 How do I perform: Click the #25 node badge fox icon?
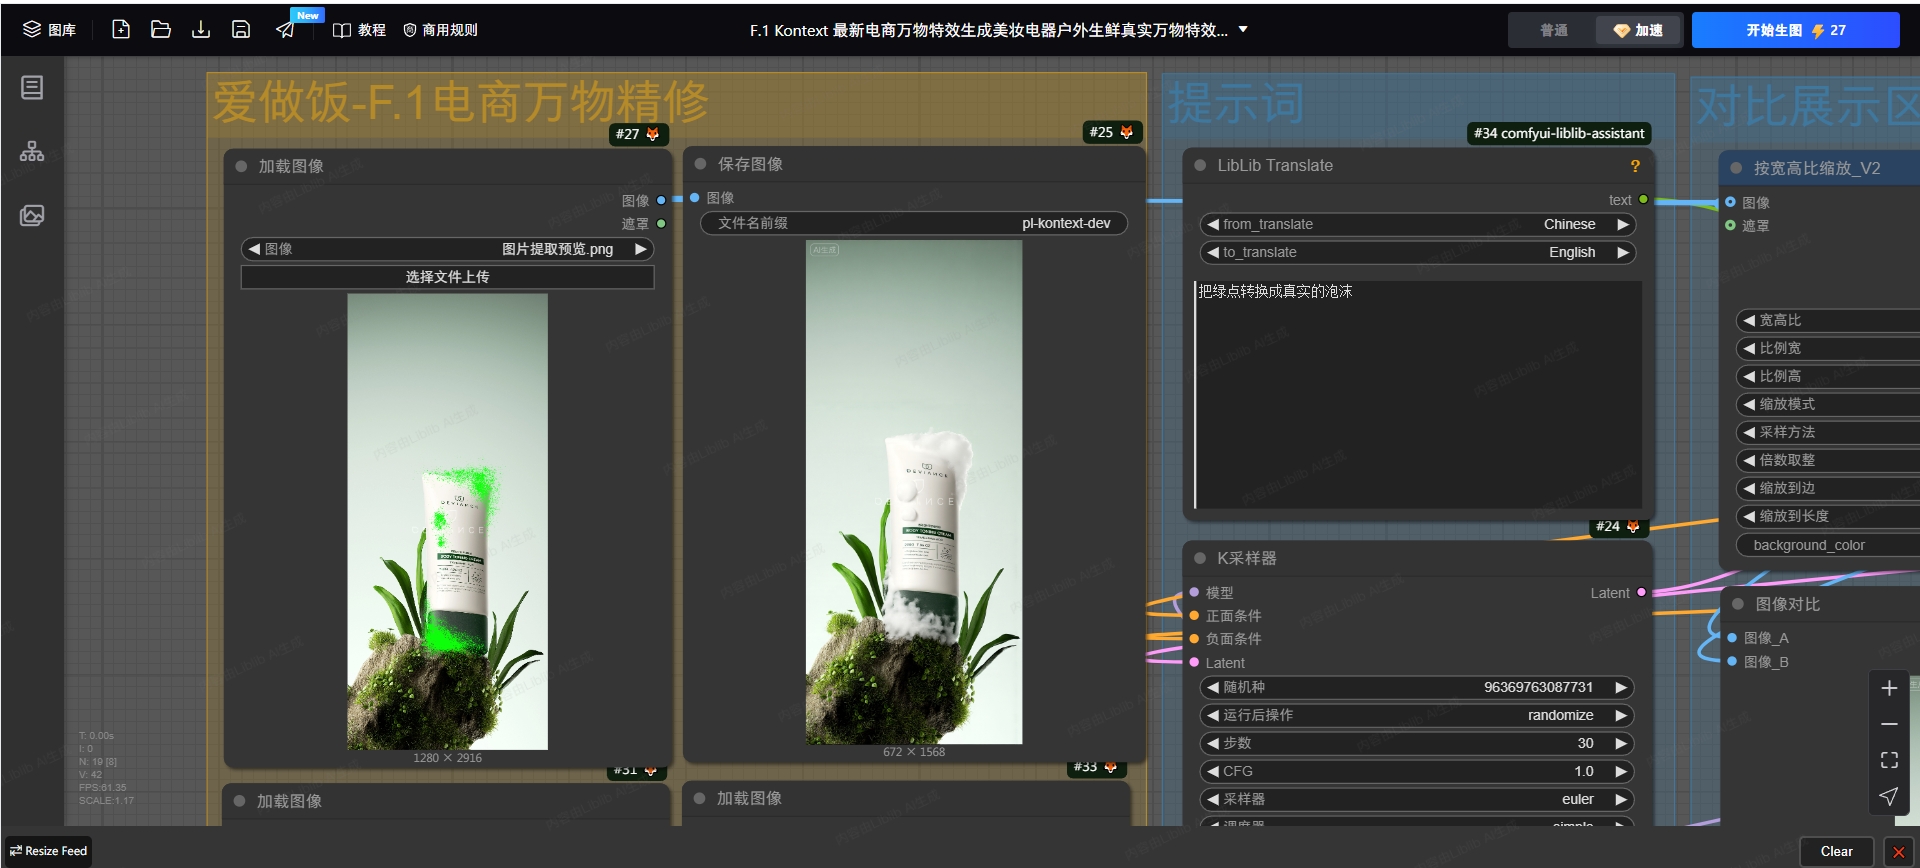click(x=1127, y=132)
